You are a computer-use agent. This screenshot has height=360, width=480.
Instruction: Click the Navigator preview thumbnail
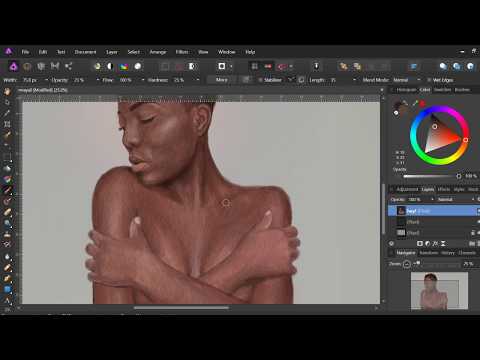[439, 291]
